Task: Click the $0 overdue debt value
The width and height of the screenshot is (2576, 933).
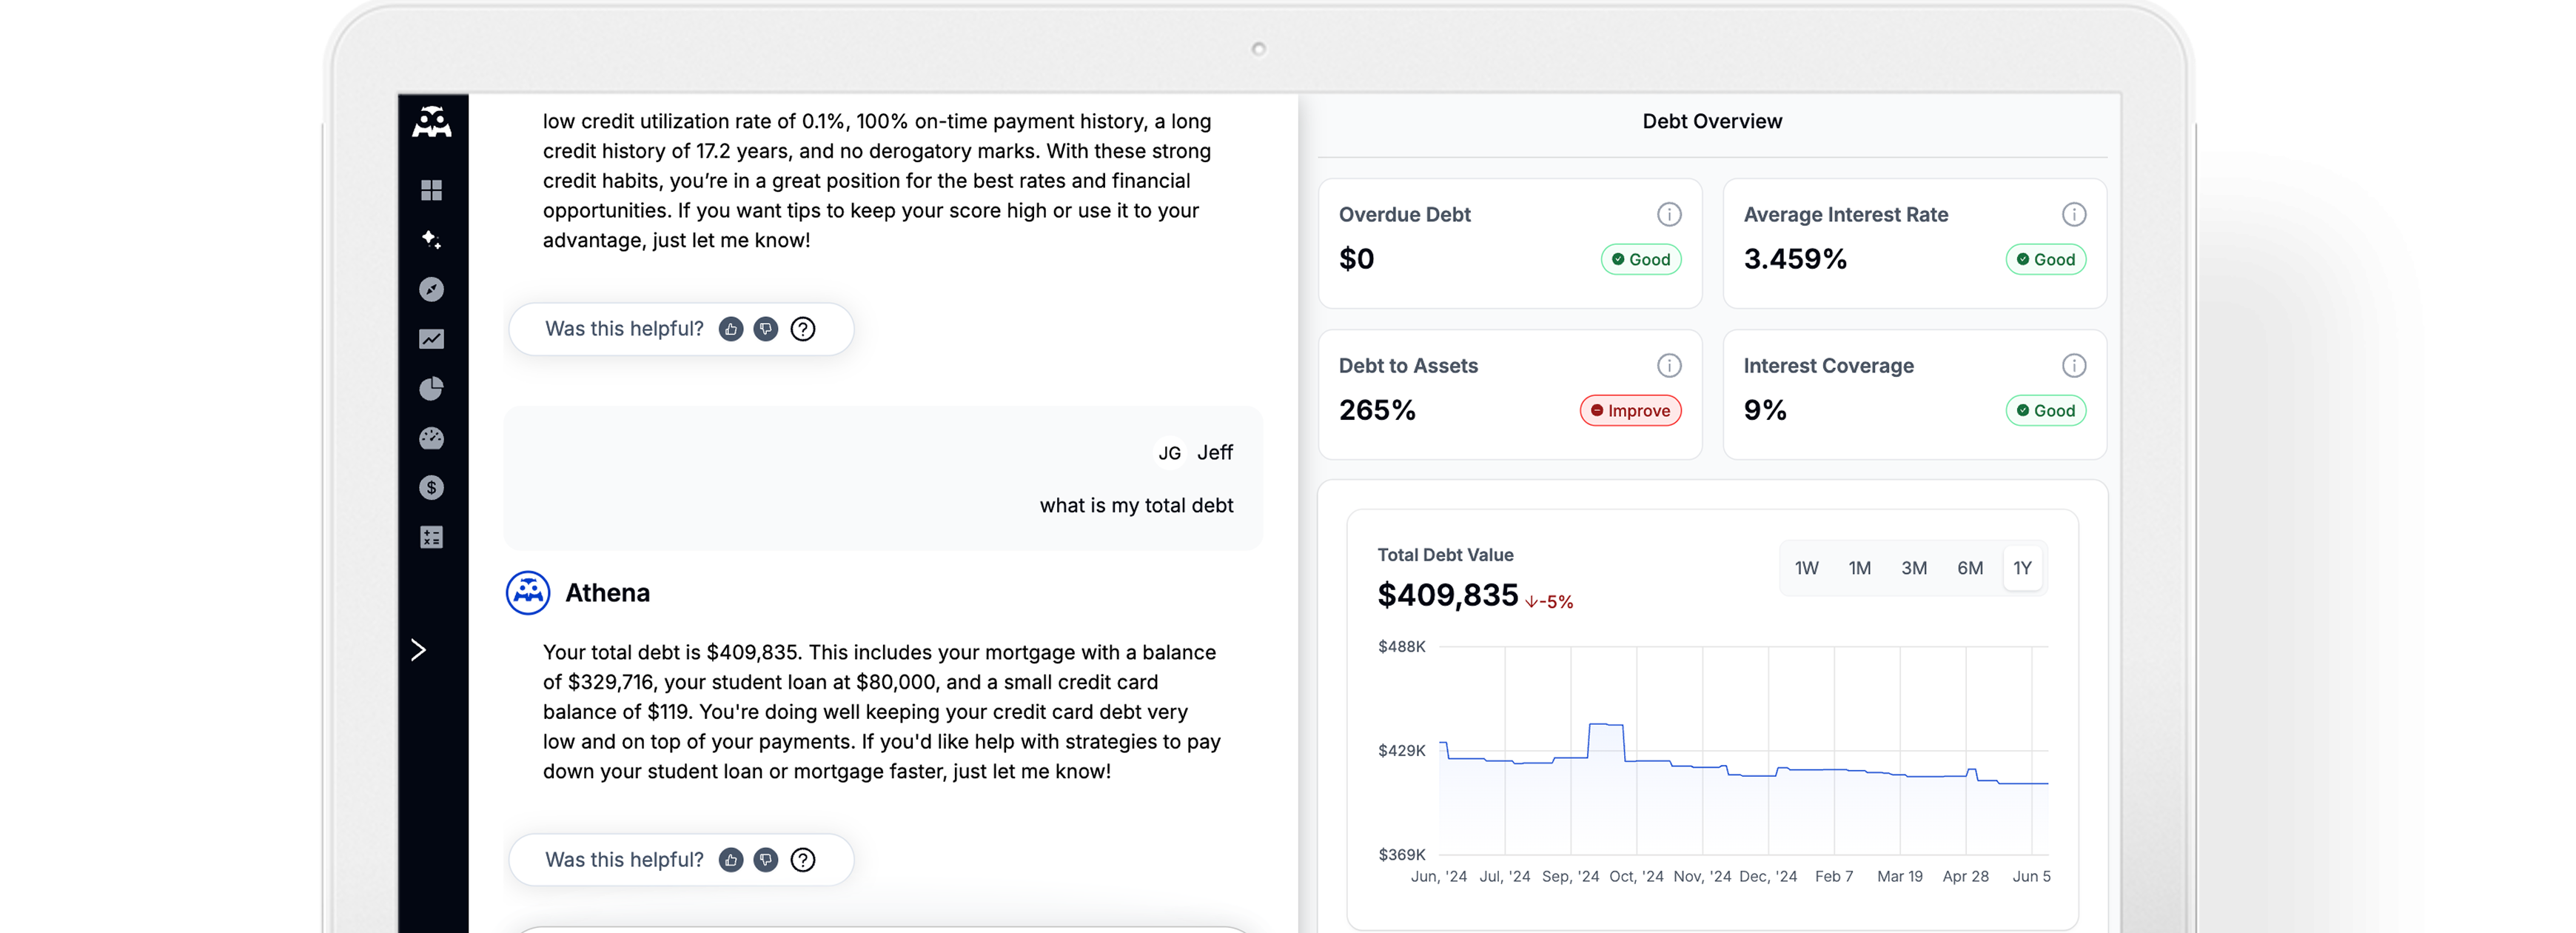Action: [1356, 260]
